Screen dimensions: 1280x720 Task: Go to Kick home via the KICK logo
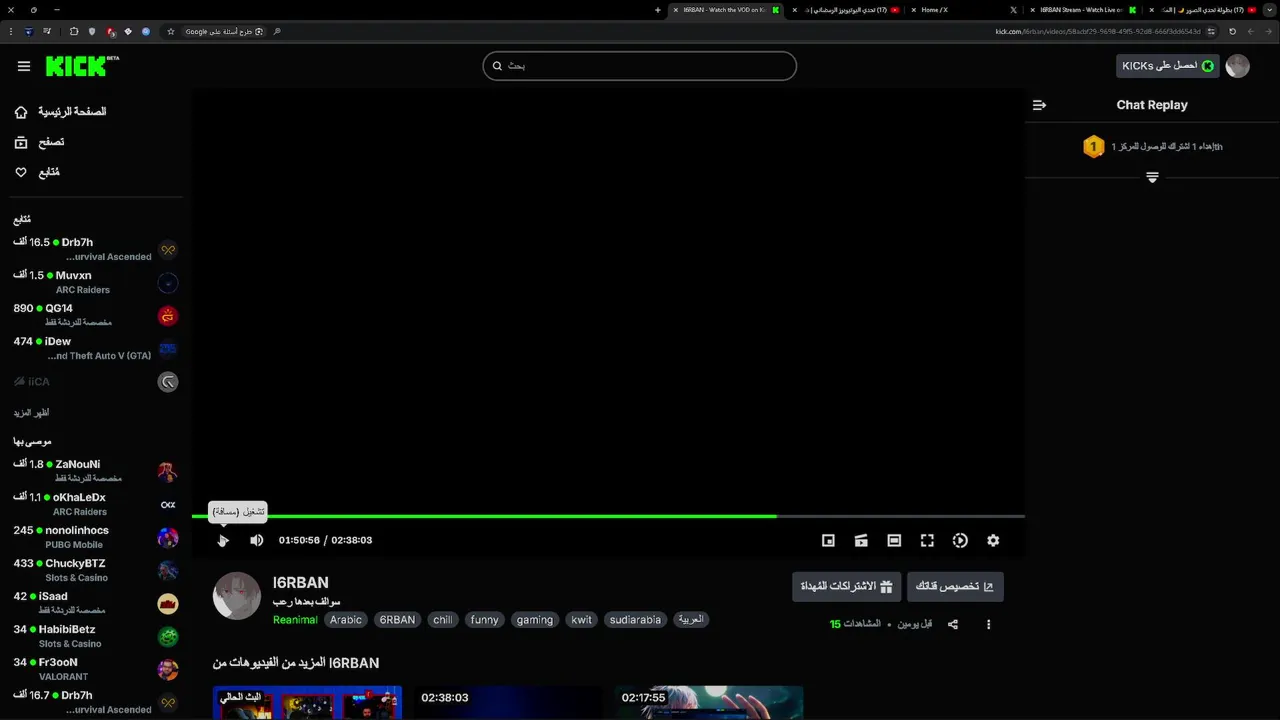(x=82, y=66)
